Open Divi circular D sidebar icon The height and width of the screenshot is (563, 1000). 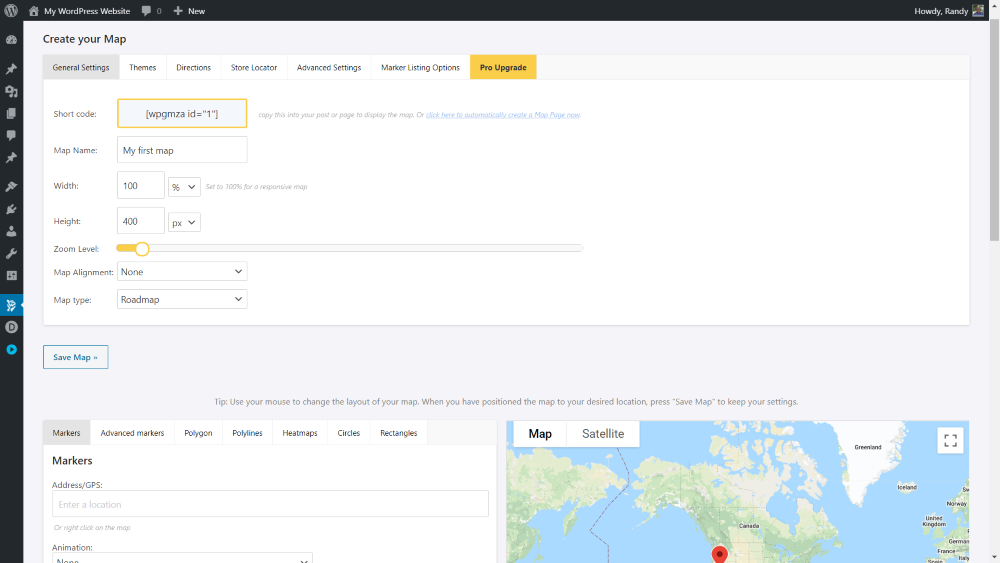tap(11, 327)
